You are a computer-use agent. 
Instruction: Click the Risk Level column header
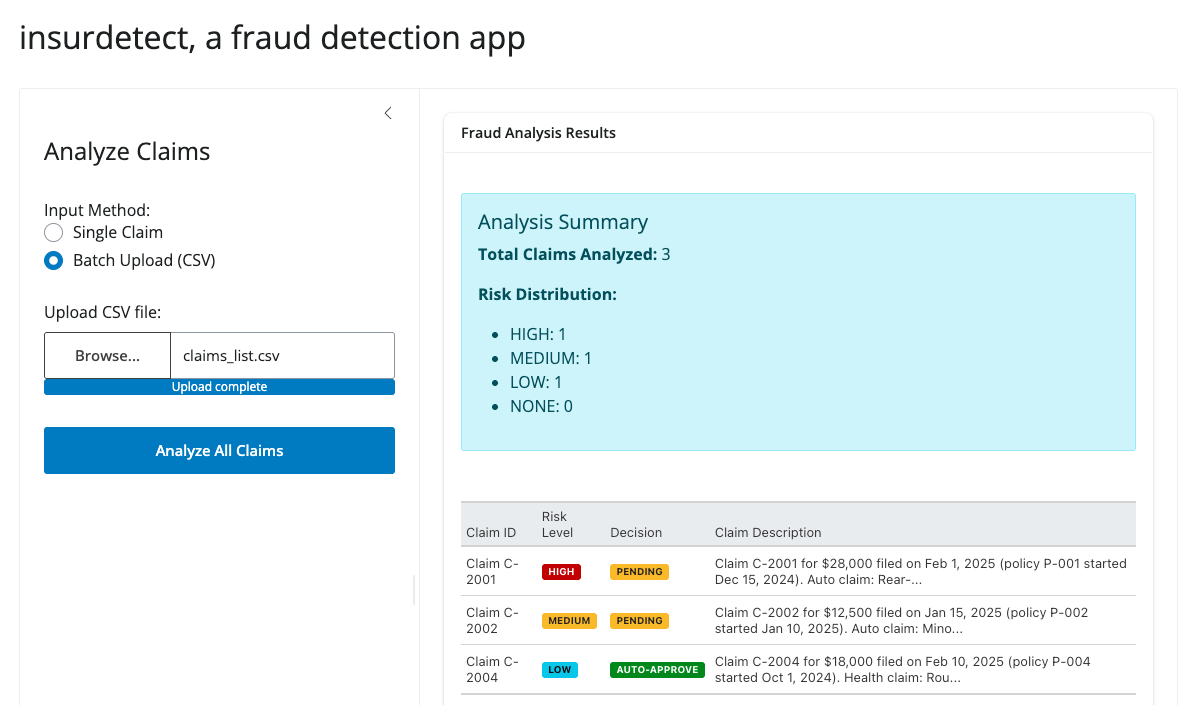coord(557,525)
